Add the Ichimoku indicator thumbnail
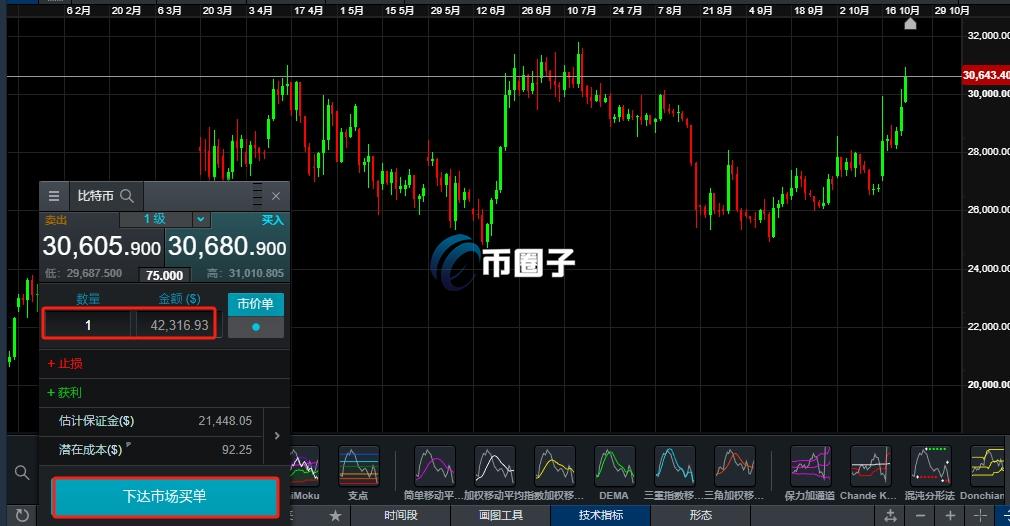Image resolution: width=1010 pixels, height=526 pixels. pos(305,473)
